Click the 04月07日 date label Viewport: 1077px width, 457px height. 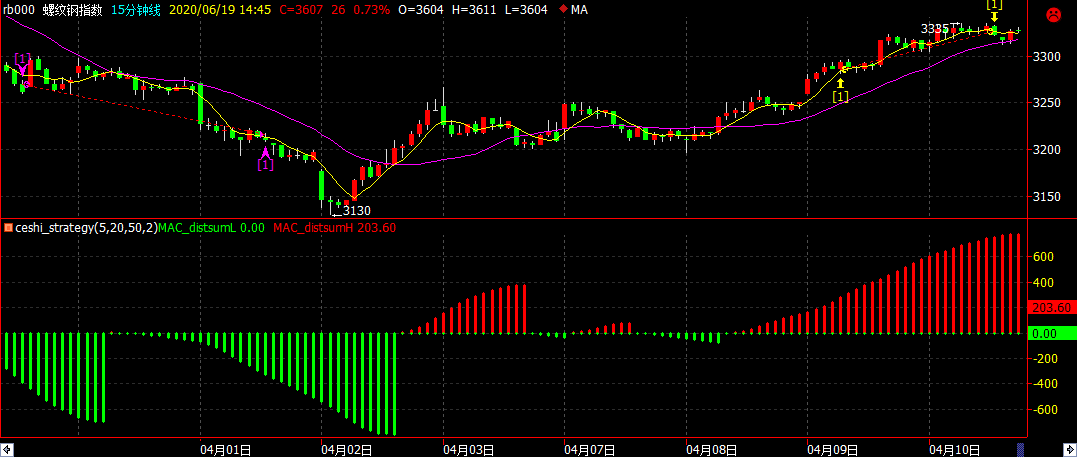[x=589, y=450]
